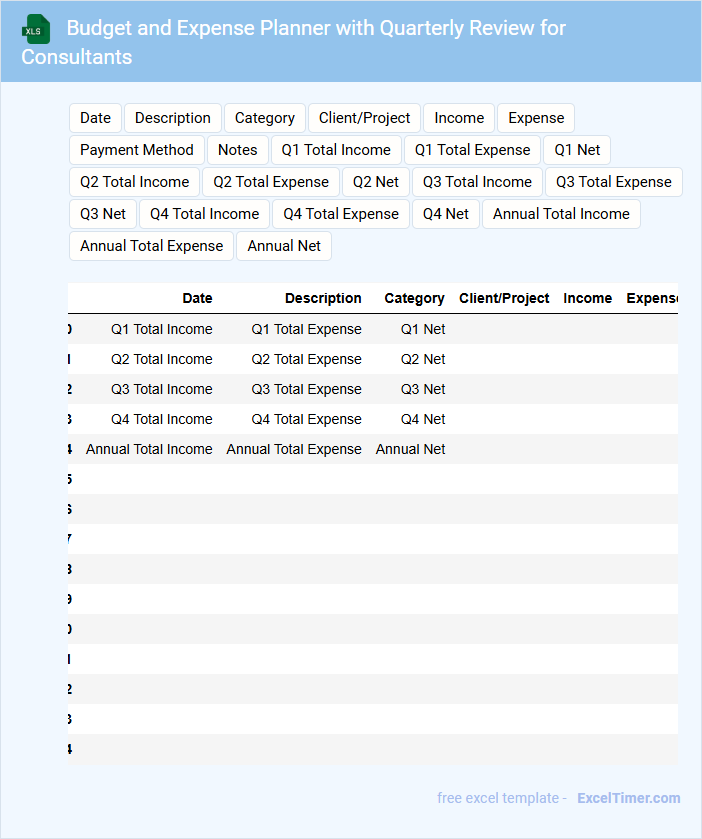Click the green XLS file icon

36,29
